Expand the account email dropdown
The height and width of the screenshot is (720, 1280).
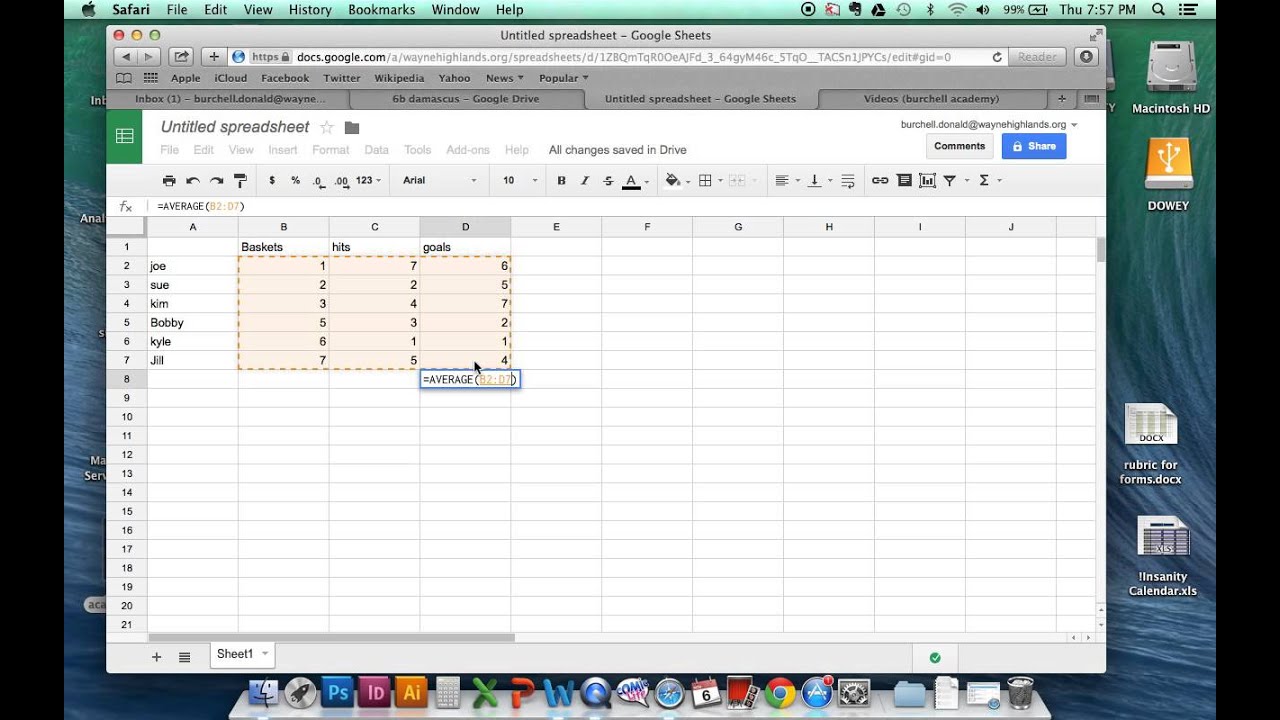tap(1074, 125)
